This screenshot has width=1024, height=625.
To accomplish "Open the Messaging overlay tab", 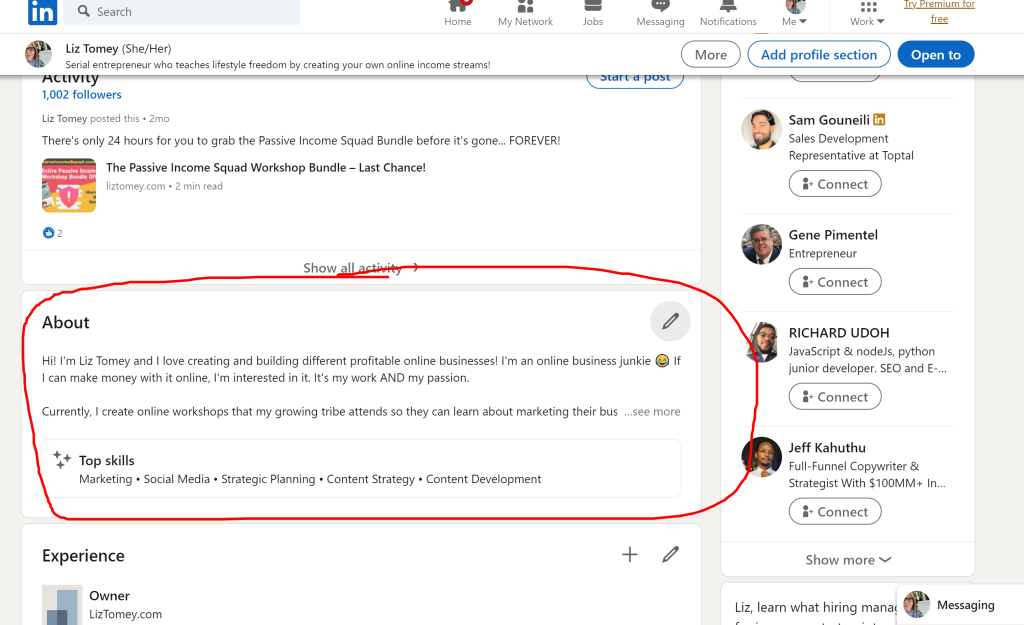I will pyautogui.click(x=960, y=605).
